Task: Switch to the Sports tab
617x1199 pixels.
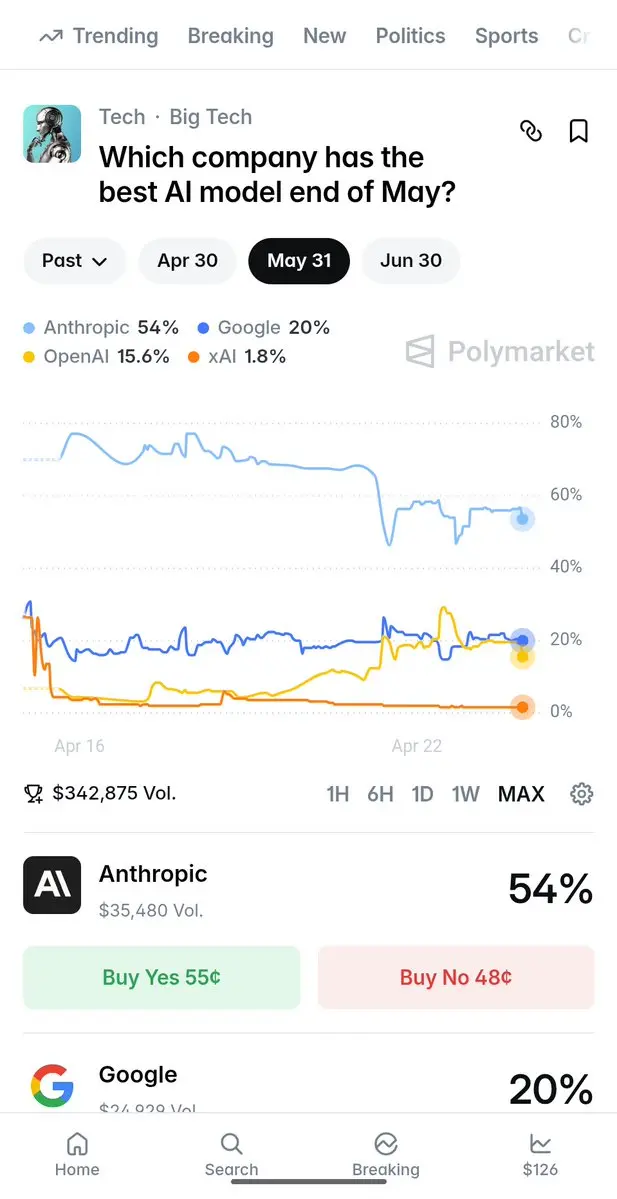Action: (506, 35)
